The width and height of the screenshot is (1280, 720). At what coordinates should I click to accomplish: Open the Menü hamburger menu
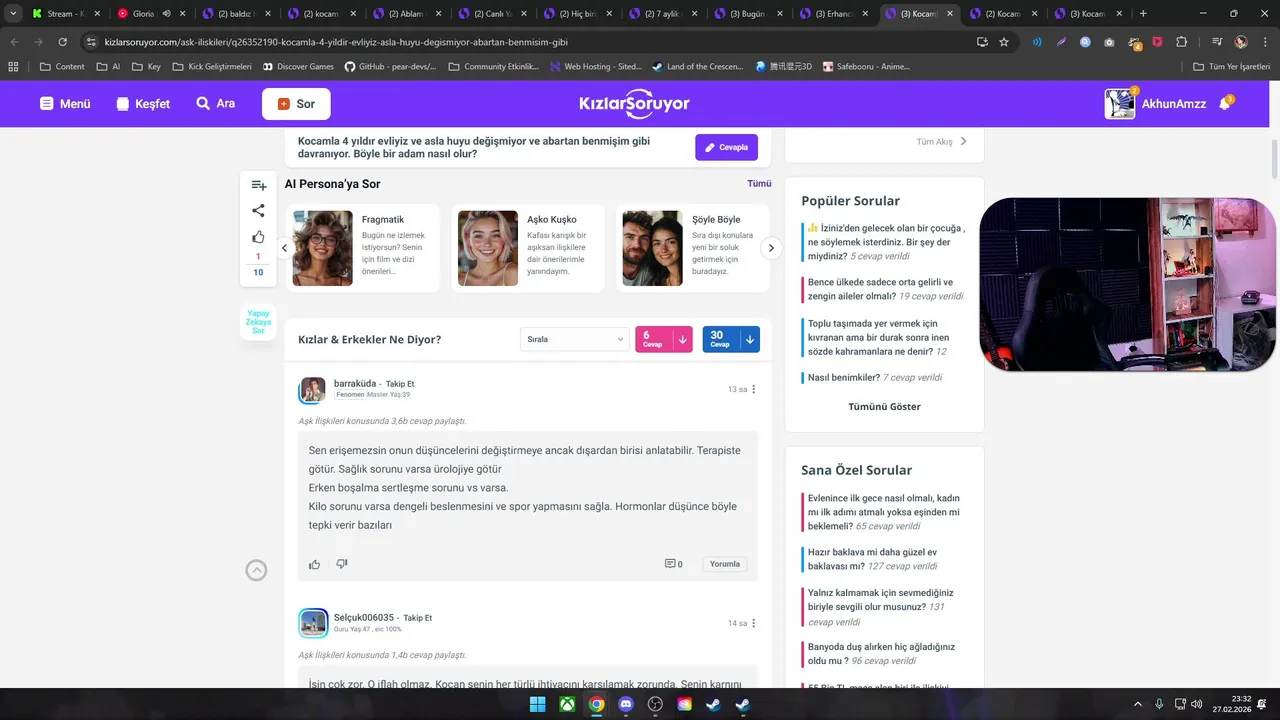(x=65, y=104)
